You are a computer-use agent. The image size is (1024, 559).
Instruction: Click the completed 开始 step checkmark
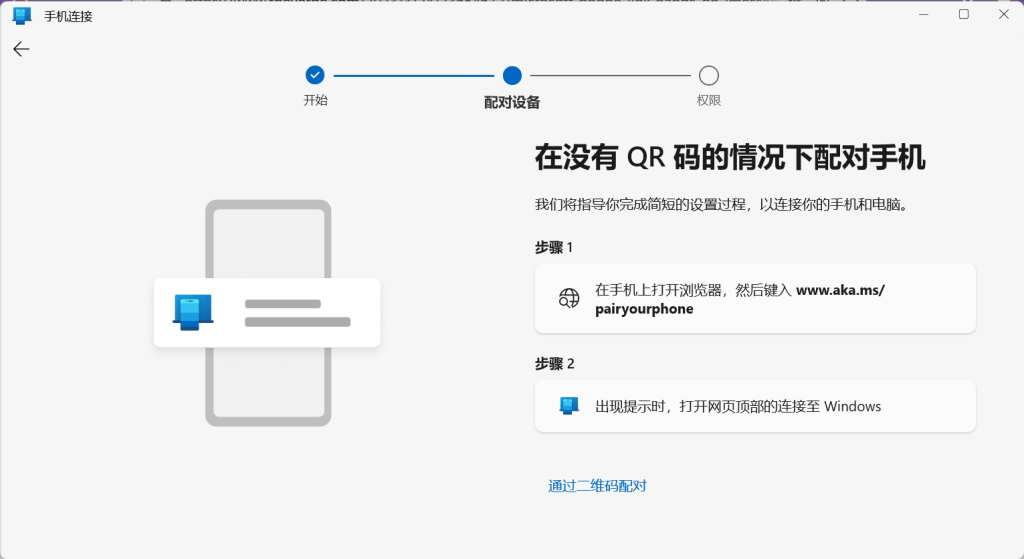(x=315, y=75)
